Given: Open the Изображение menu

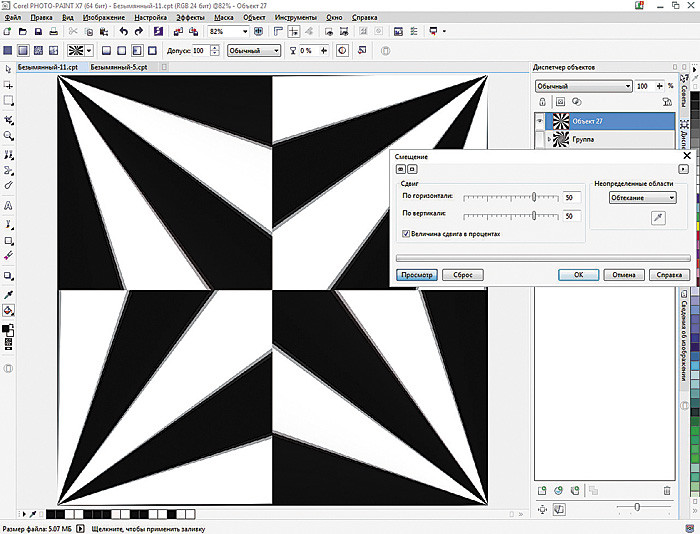Looking at the screenshot, I should 104,17.
